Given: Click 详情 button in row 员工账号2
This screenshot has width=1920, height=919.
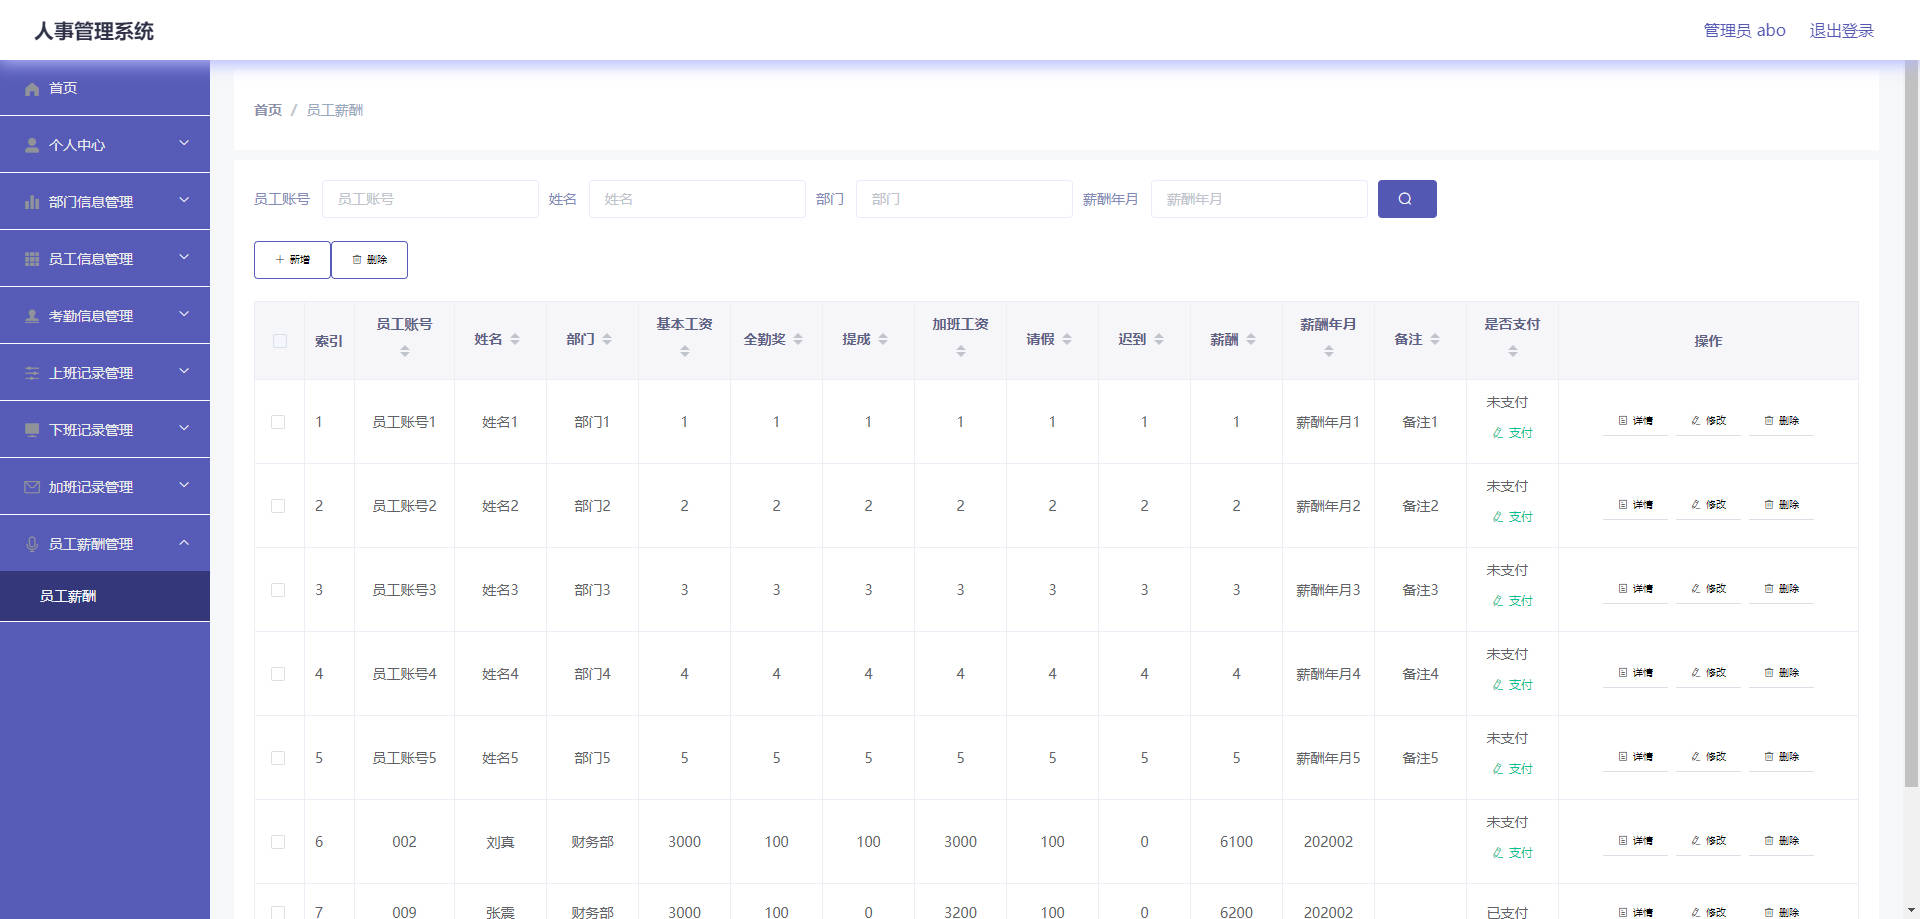Looking at the screenshot, I should [x=1635, y=505].
